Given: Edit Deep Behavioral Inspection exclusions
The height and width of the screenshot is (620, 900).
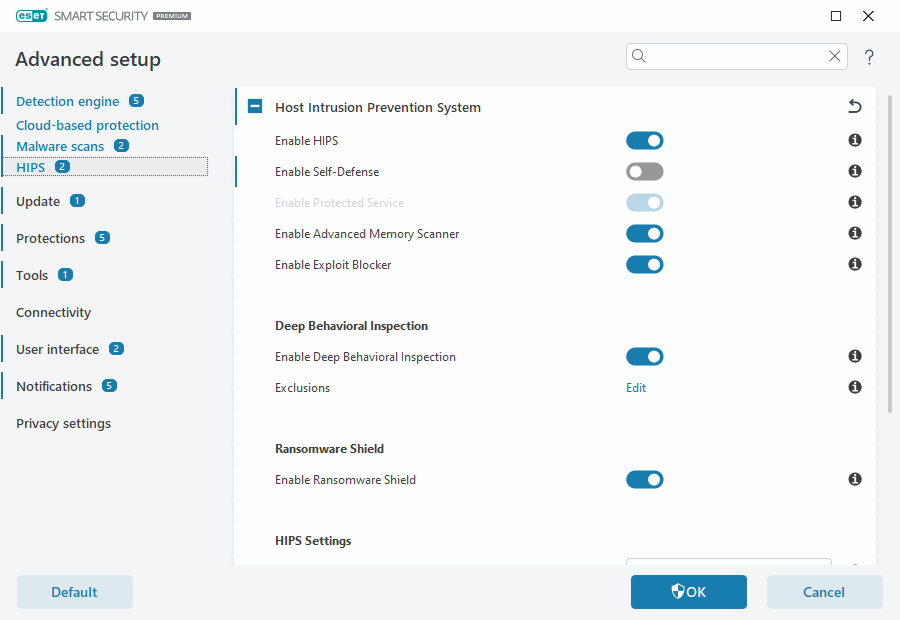Looking at the screenshot, I should coord(636,388).
